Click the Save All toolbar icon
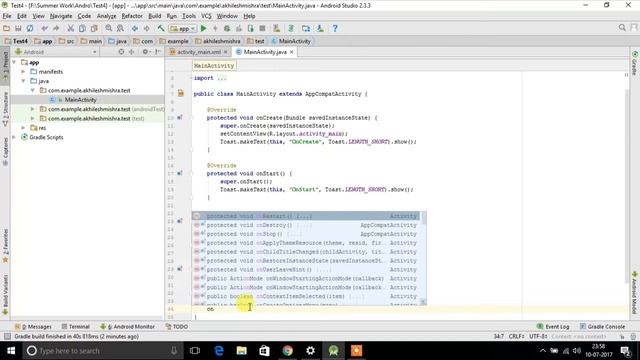 (18, 28)
